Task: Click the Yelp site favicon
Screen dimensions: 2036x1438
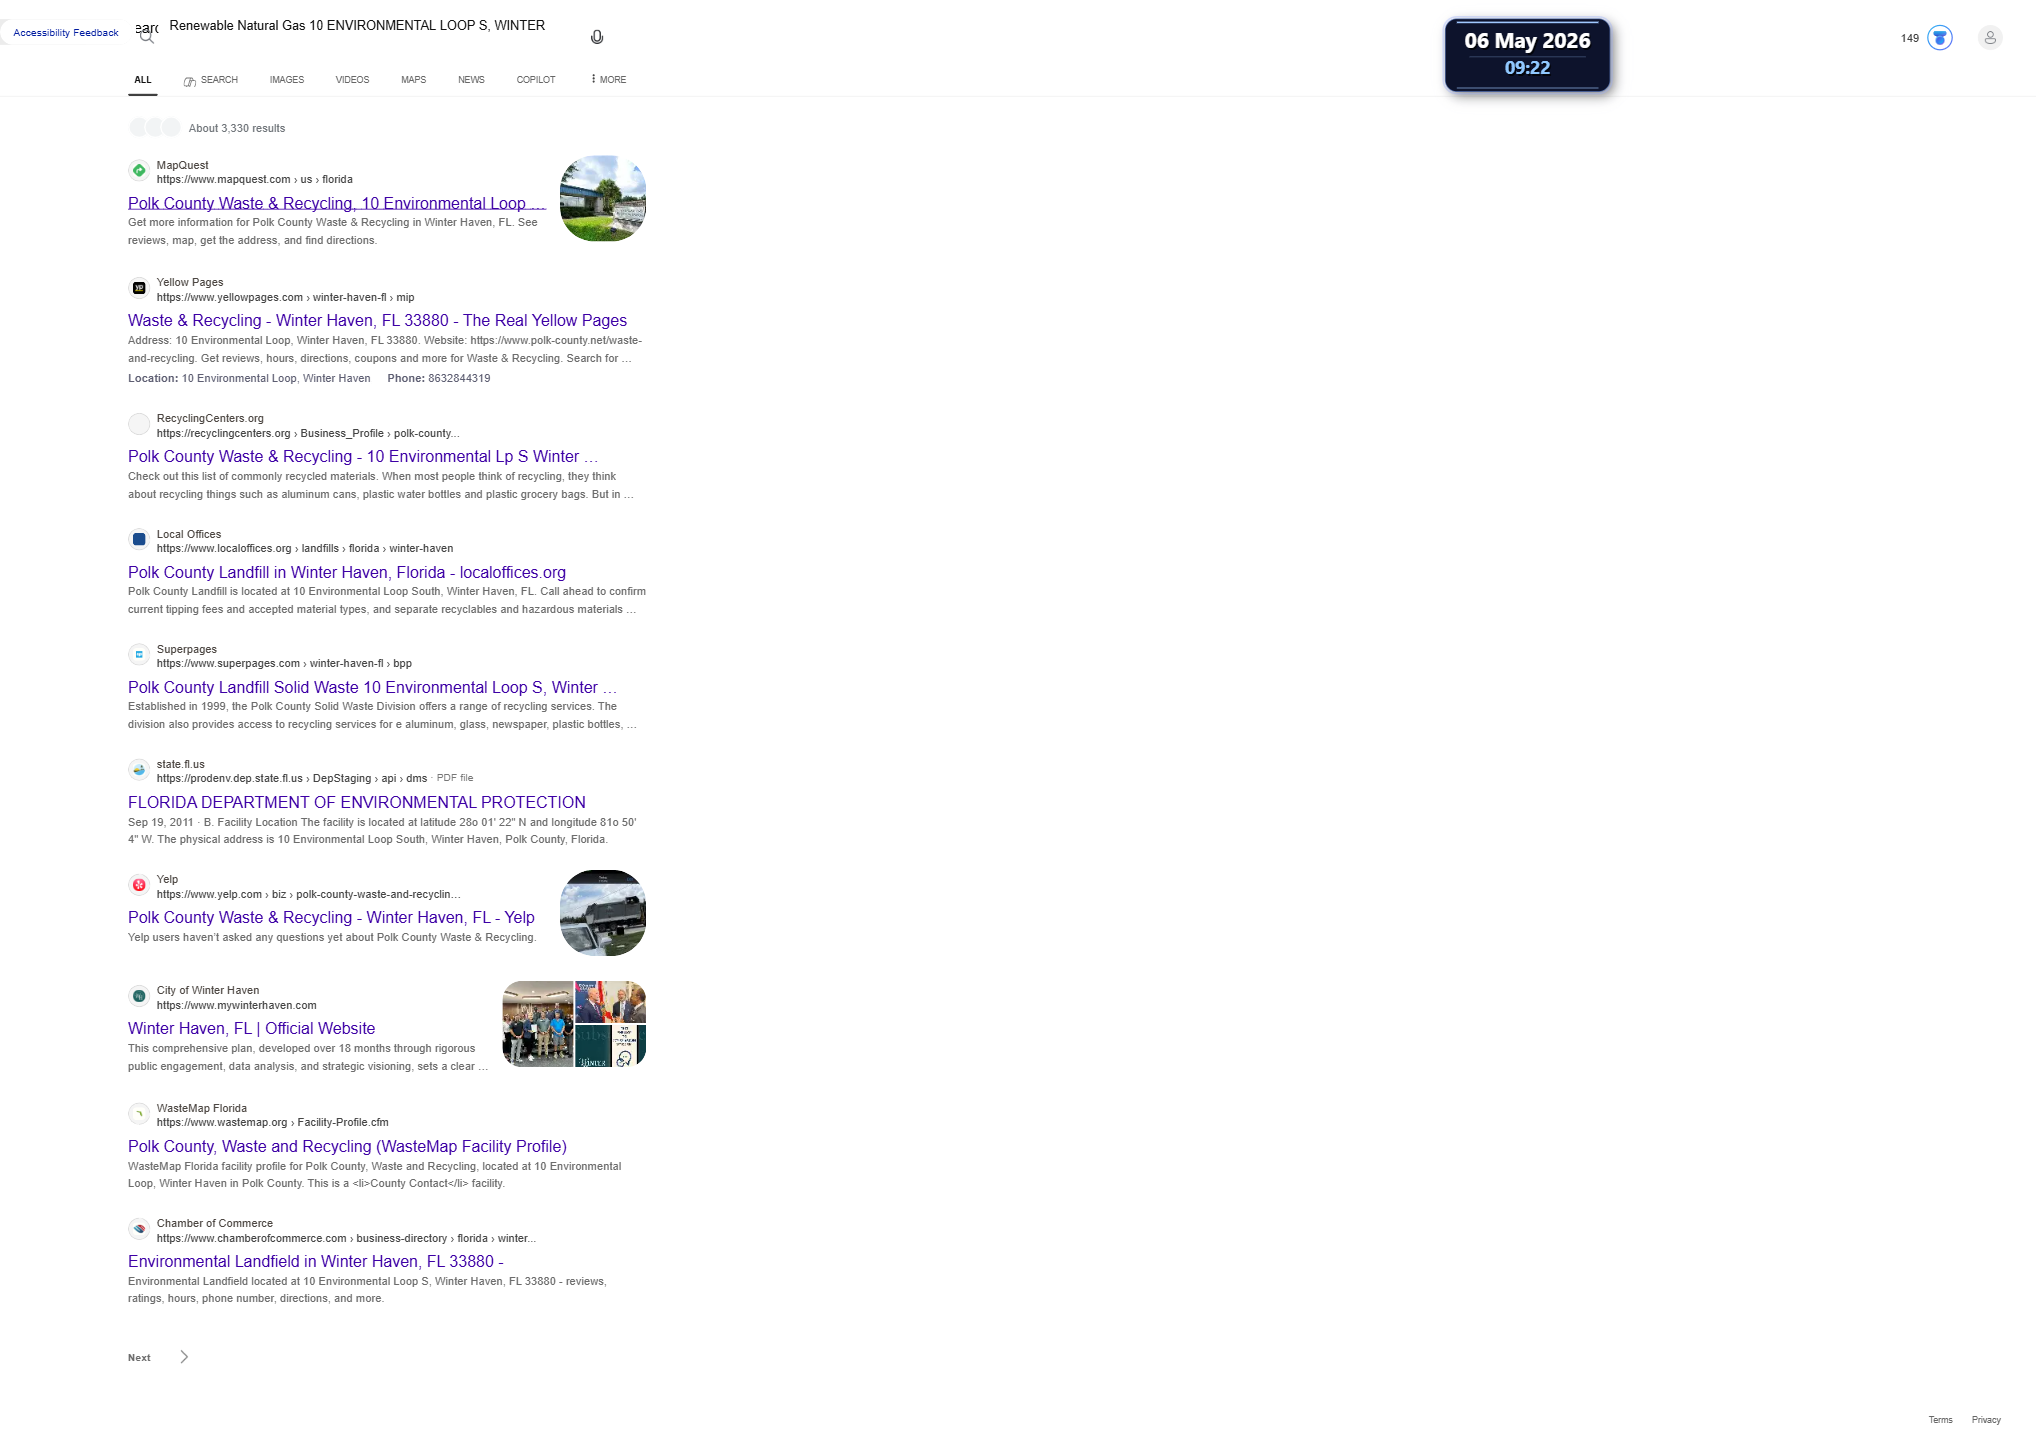Action: click(x=139, y=885)
